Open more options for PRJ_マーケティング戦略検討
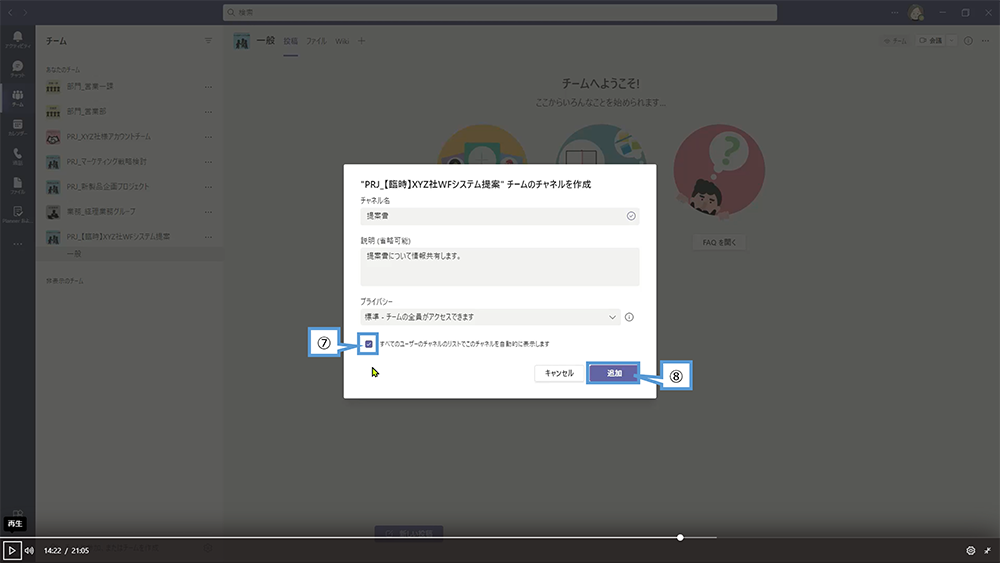 point(208,162)
